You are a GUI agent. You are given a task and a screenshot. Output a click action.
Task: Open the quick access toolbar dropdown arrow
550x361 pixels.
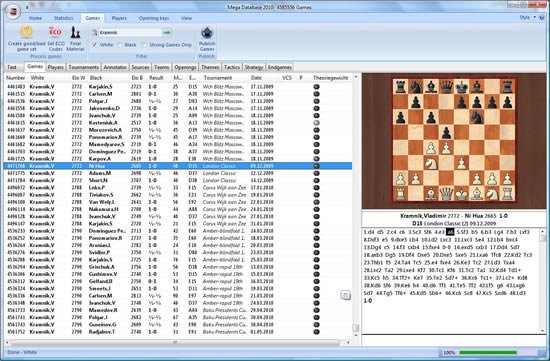tap(27, 7)
